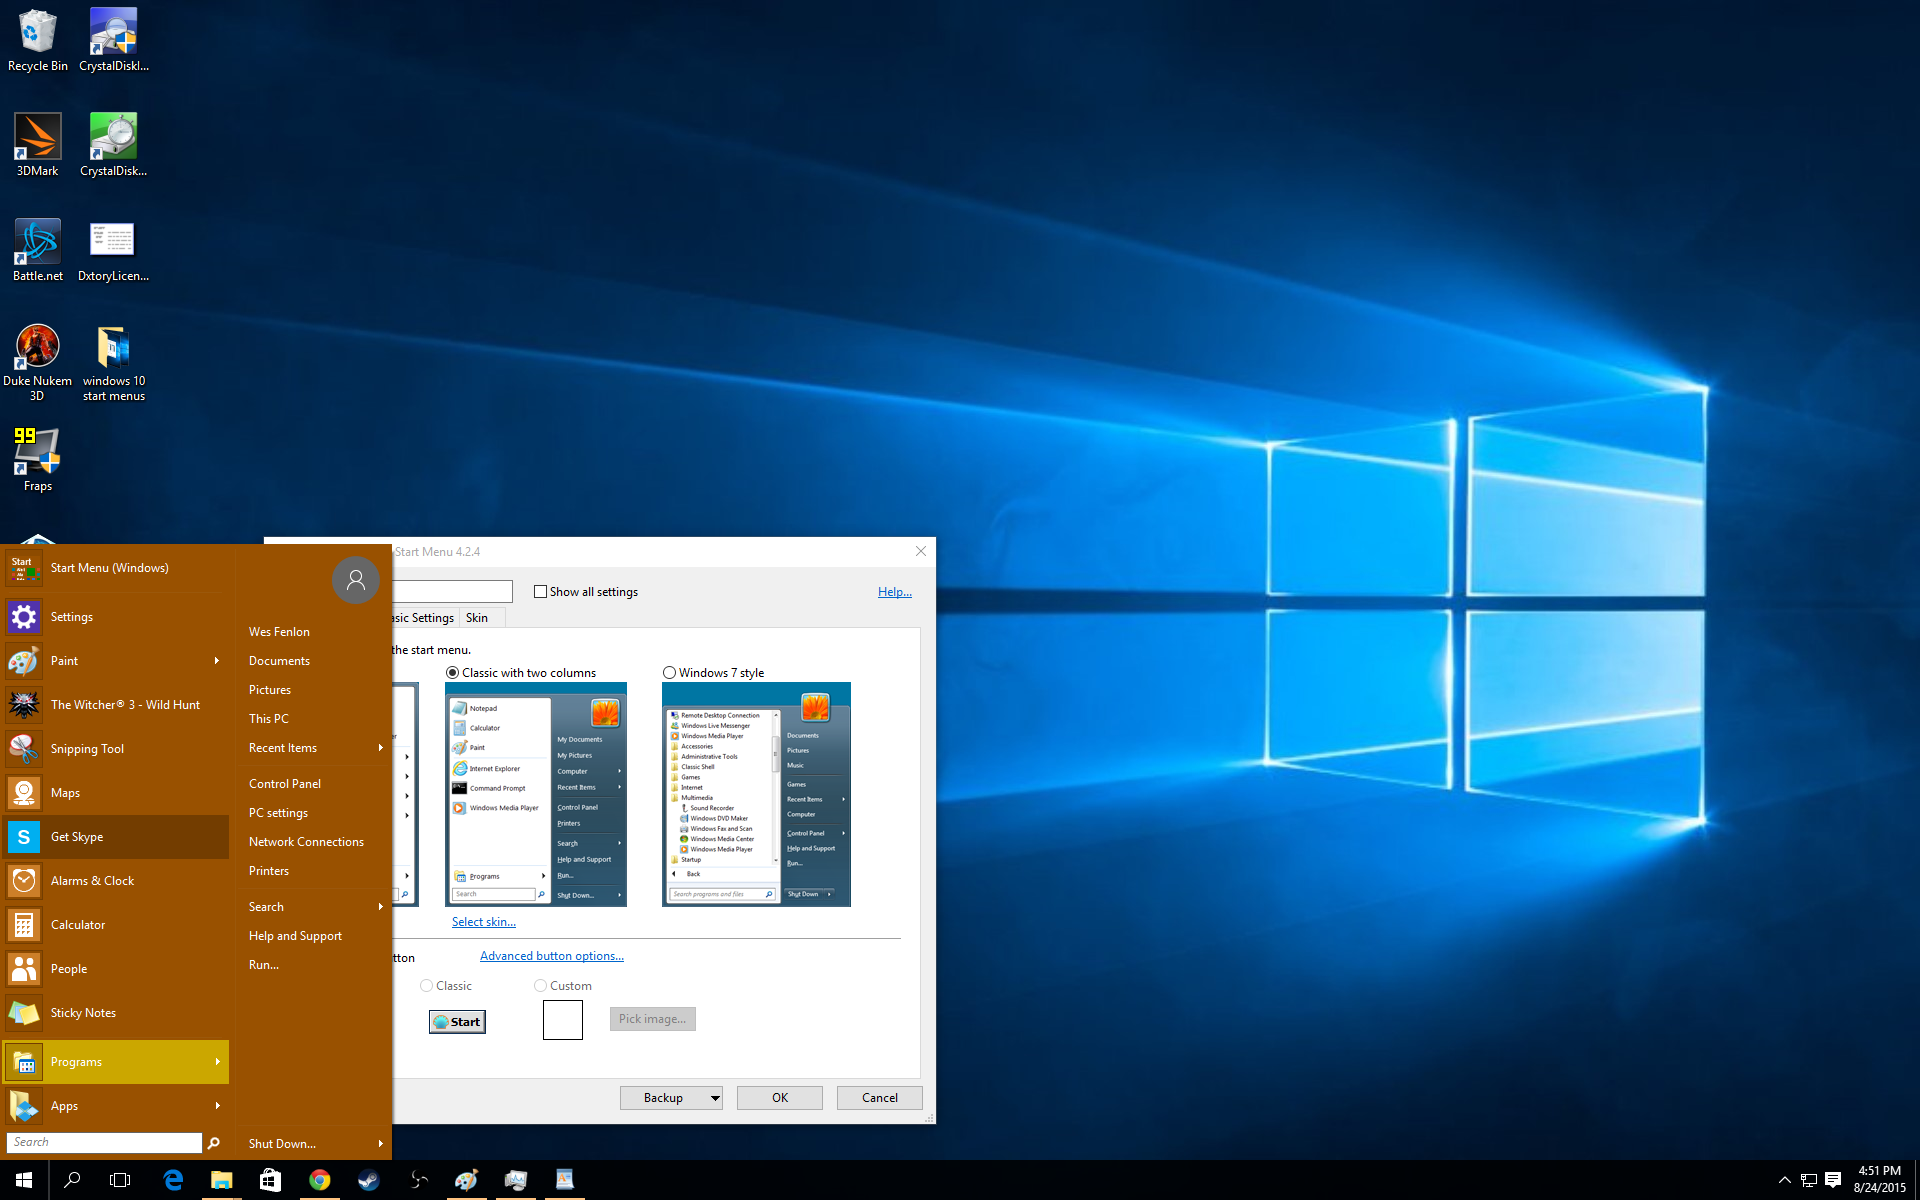Open the Action Center notification icon
1920x1200 pixels.
coord(1833,1180)
